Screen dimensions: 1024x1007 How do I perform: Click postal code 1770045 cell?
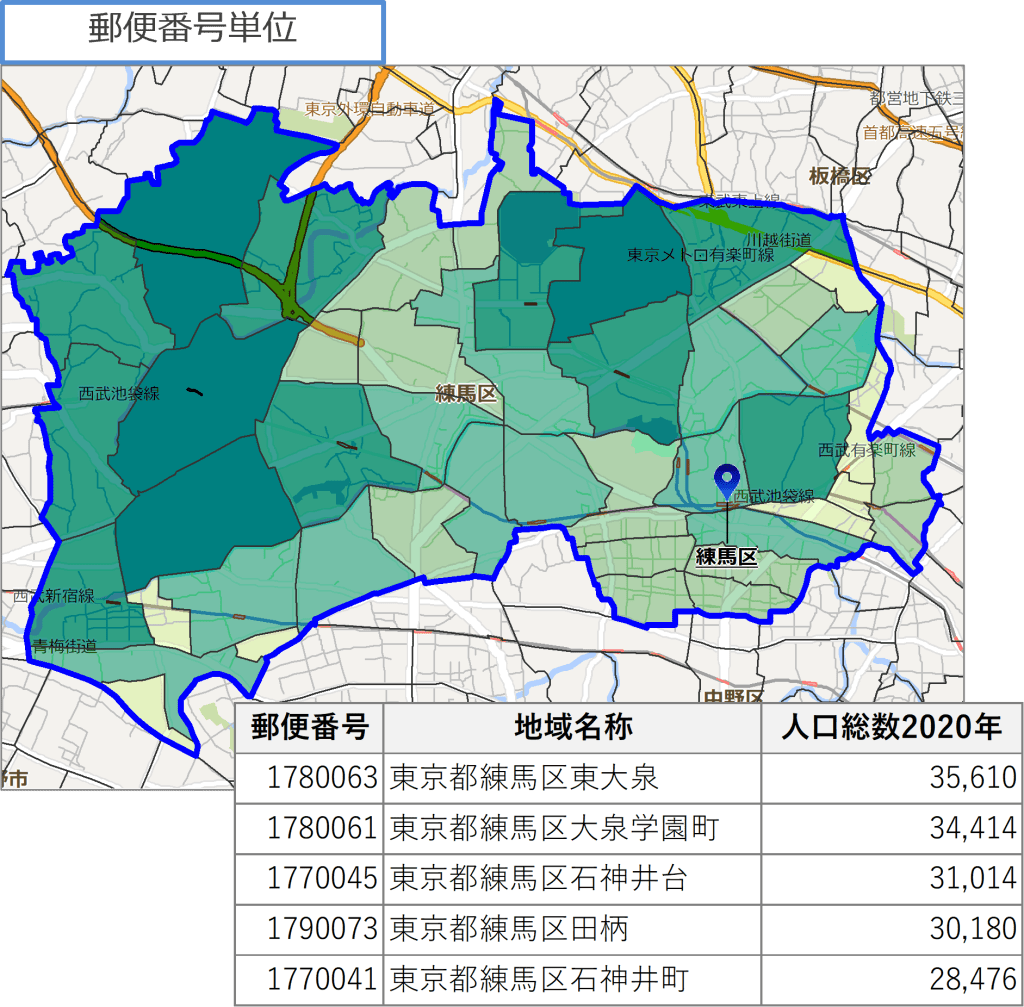pos(310,878)
